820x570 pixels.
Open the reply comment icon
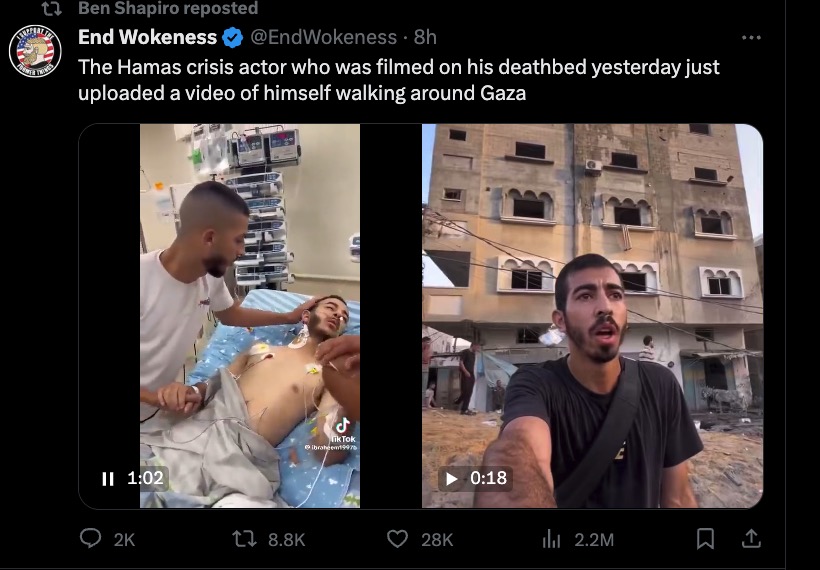coord(90,539)
